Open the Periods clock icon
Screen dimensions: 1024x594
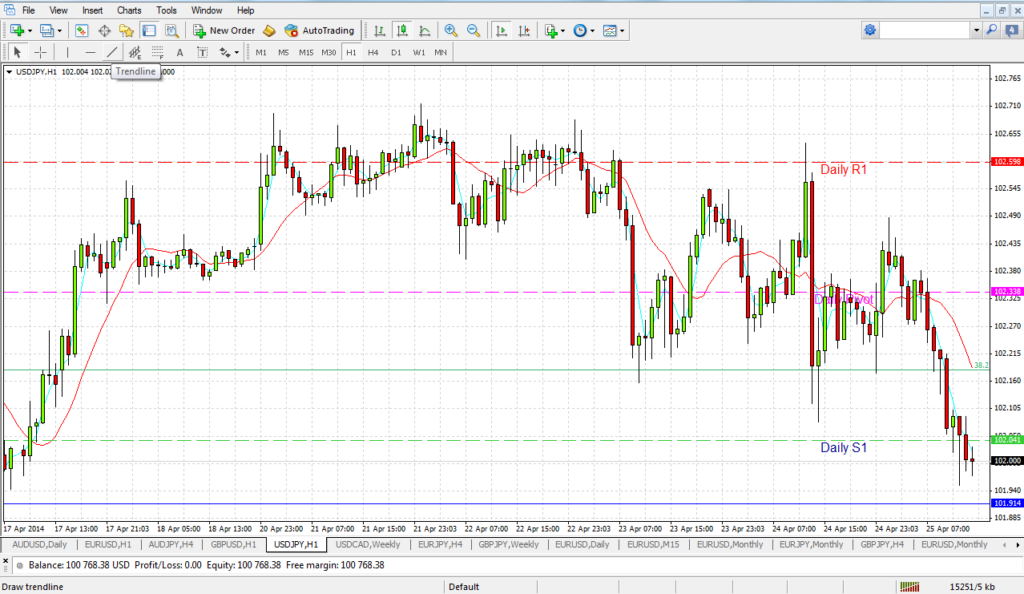click(580, 31)
